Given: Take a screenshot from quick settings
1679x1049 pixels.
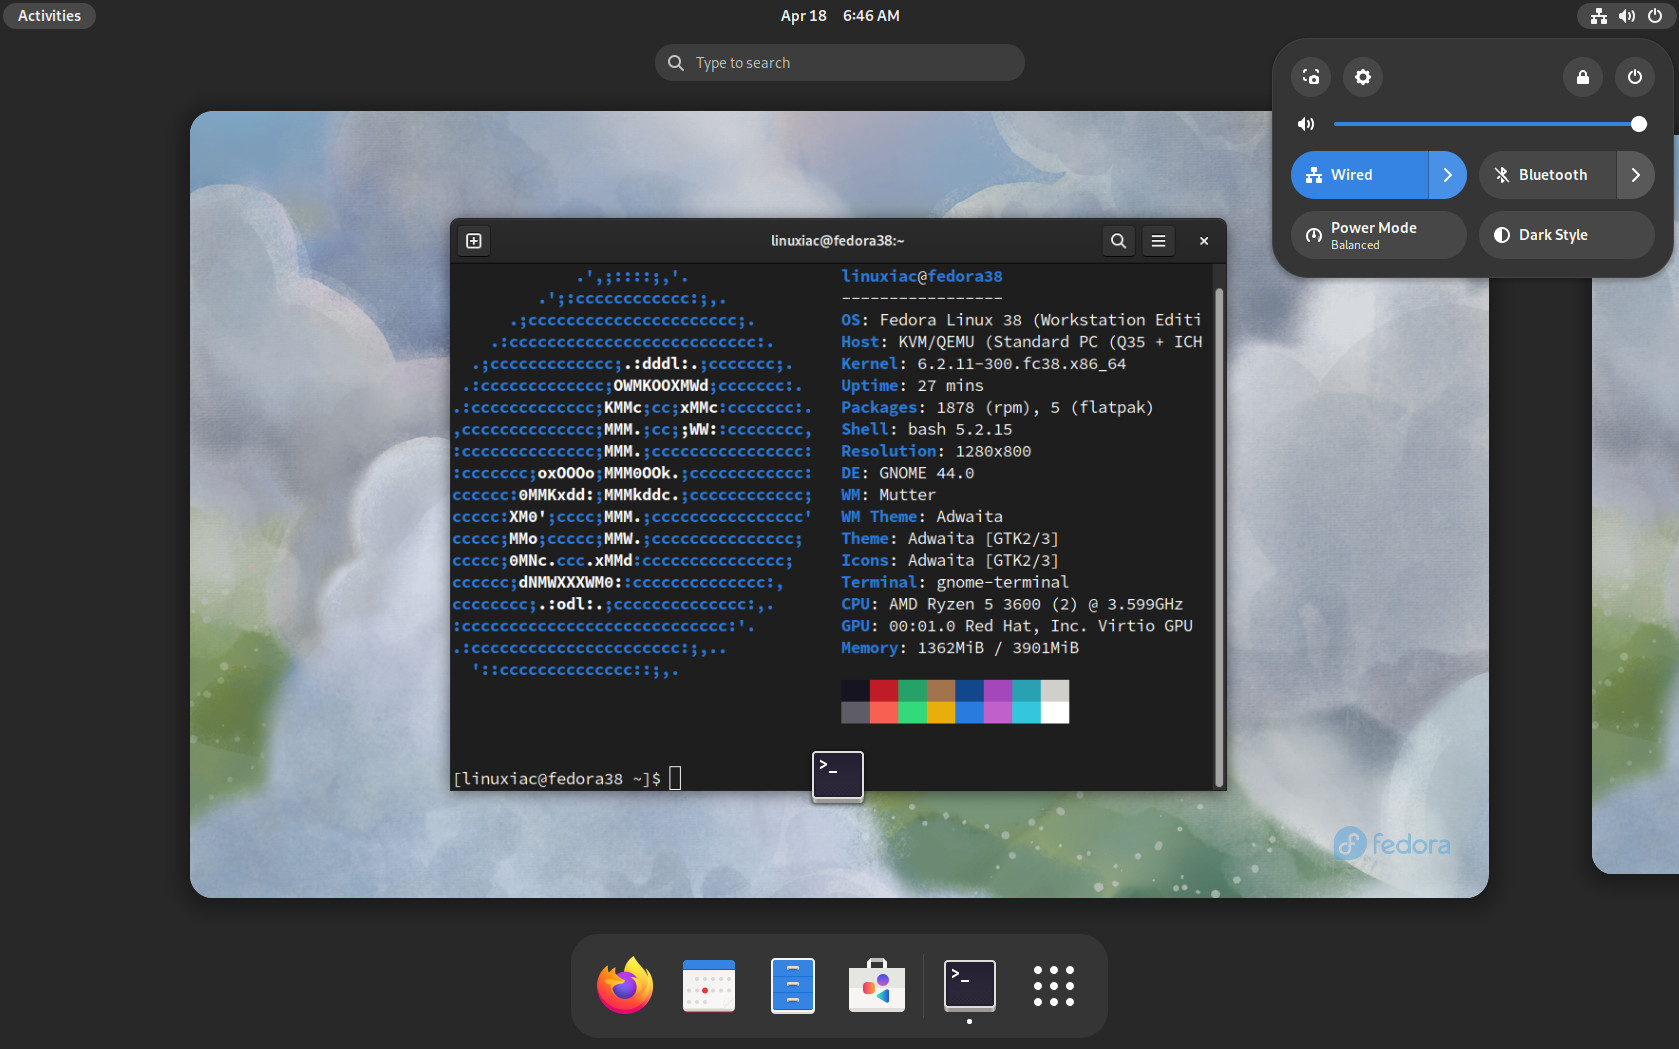Looking at the screenshot, I should coord(1311,77).
